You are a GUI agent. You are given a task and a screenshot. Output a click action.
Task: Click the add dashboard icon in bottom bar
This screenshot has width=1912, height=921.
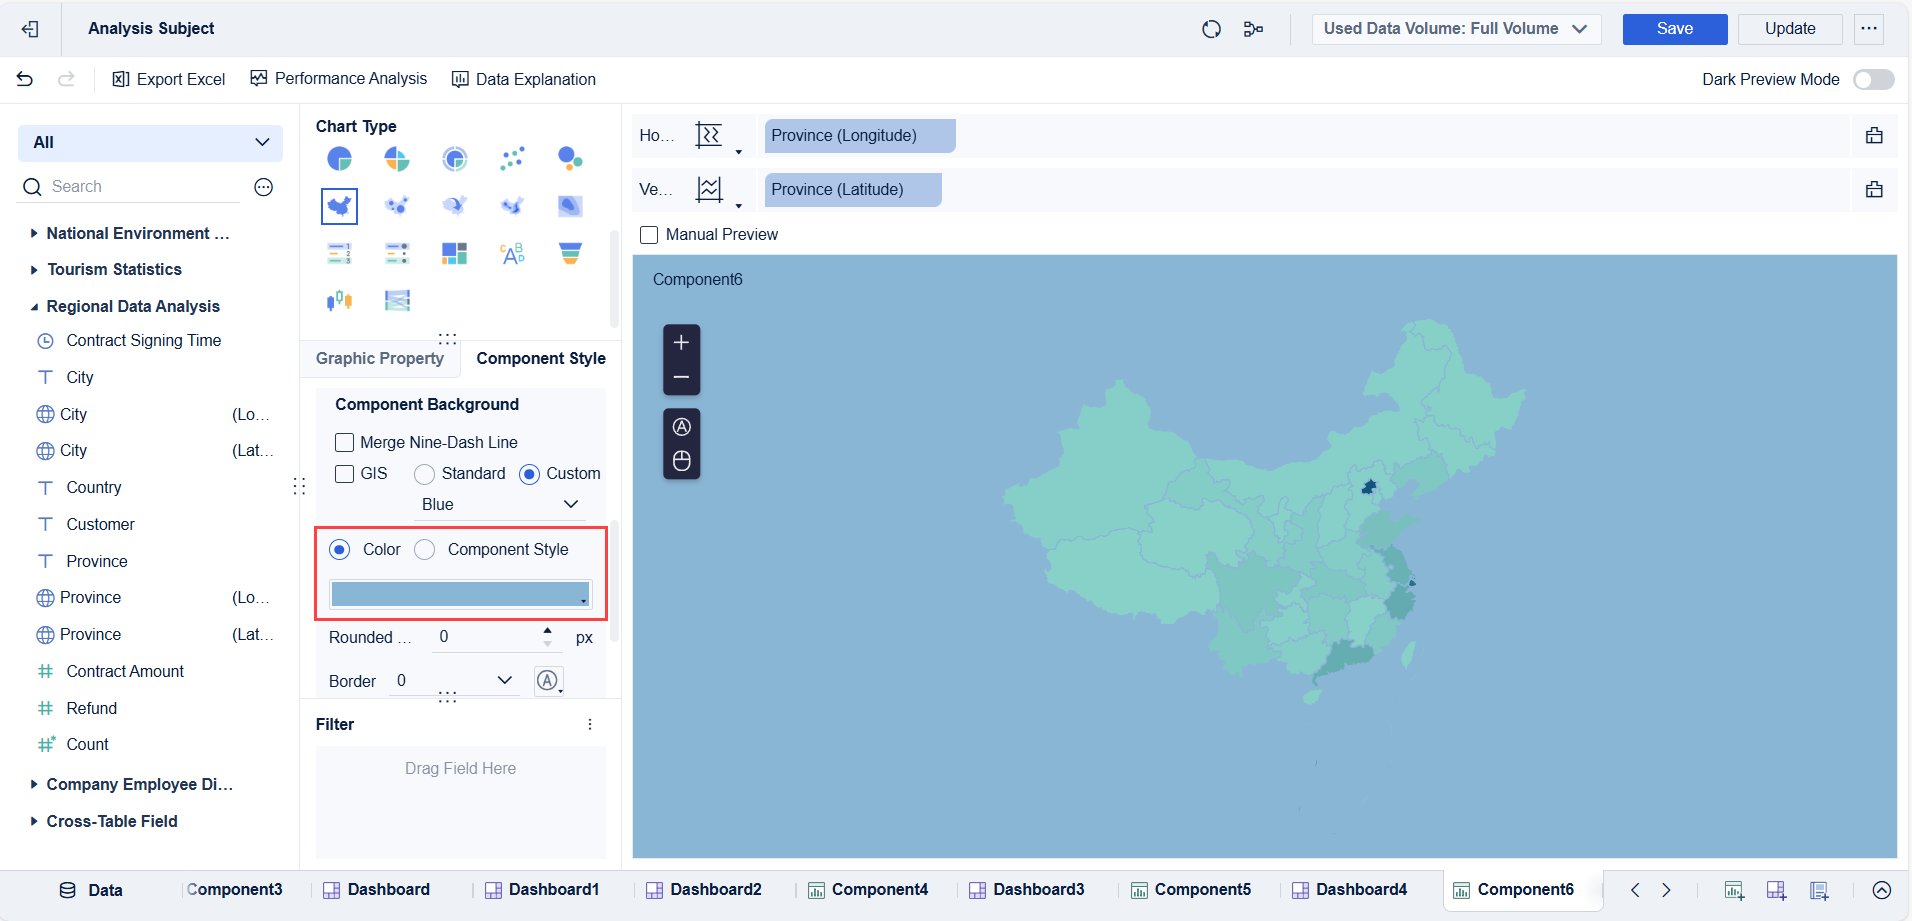pyautogui.click(x=1777, y=890)
